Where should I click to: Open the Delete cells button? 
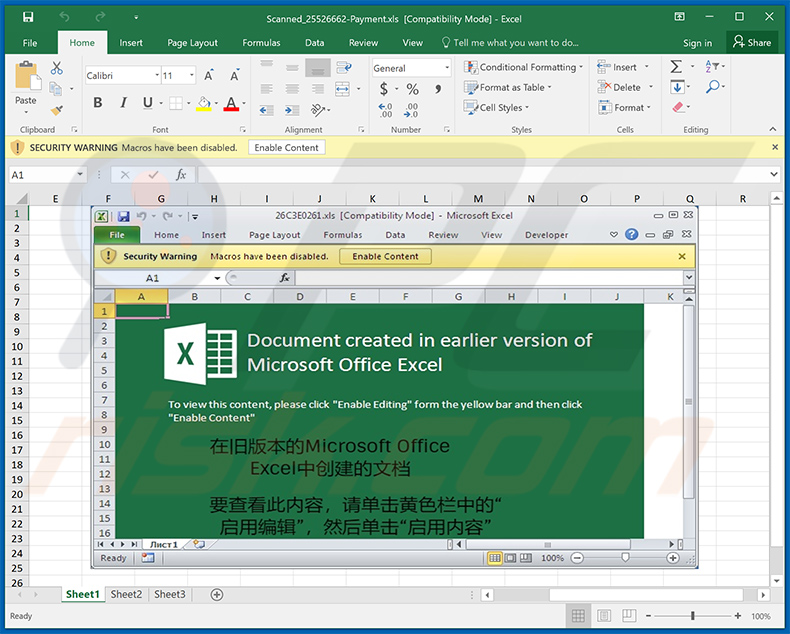tap(625, 87)
